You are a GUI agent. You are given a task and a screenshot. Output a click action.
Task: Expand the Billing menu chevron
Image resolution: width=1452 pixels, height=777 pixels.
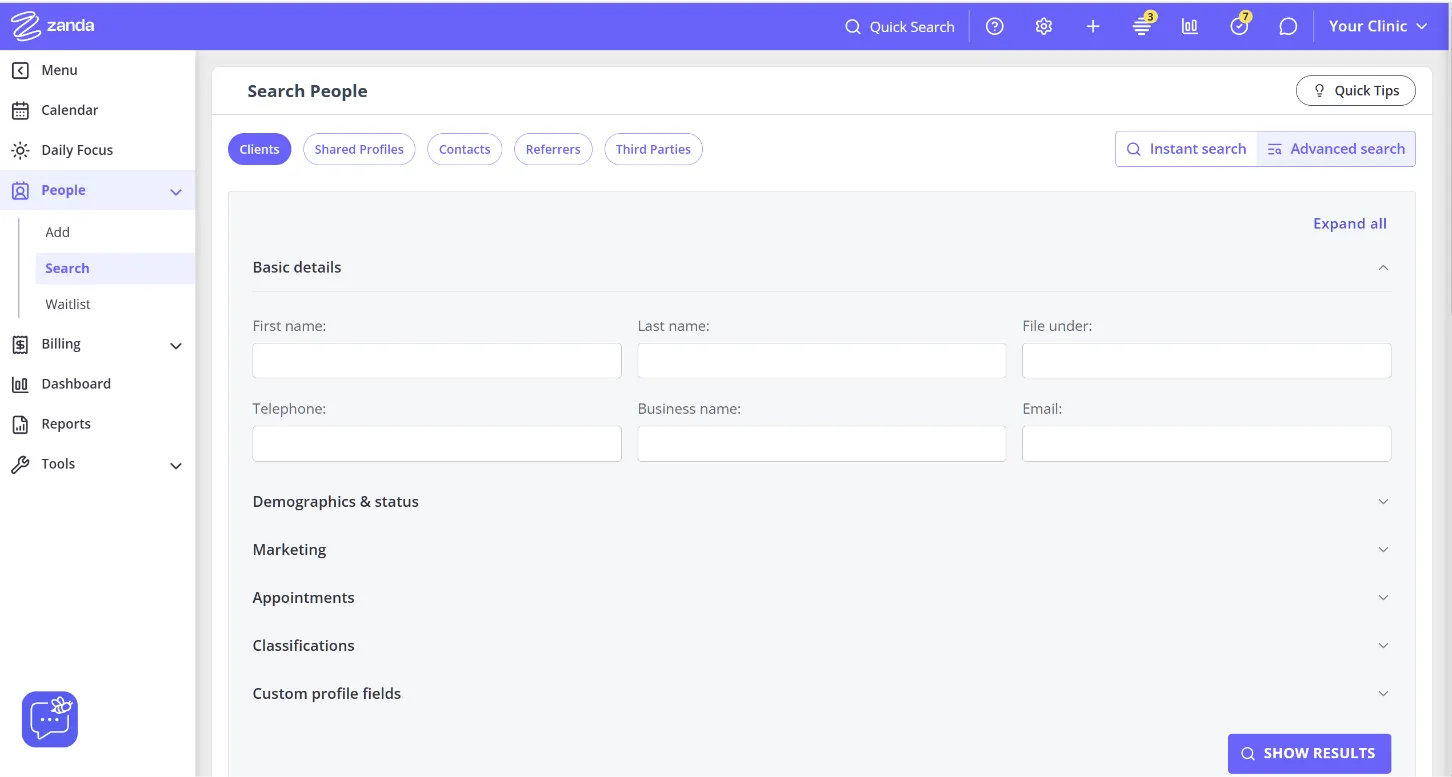coord(176,346)
